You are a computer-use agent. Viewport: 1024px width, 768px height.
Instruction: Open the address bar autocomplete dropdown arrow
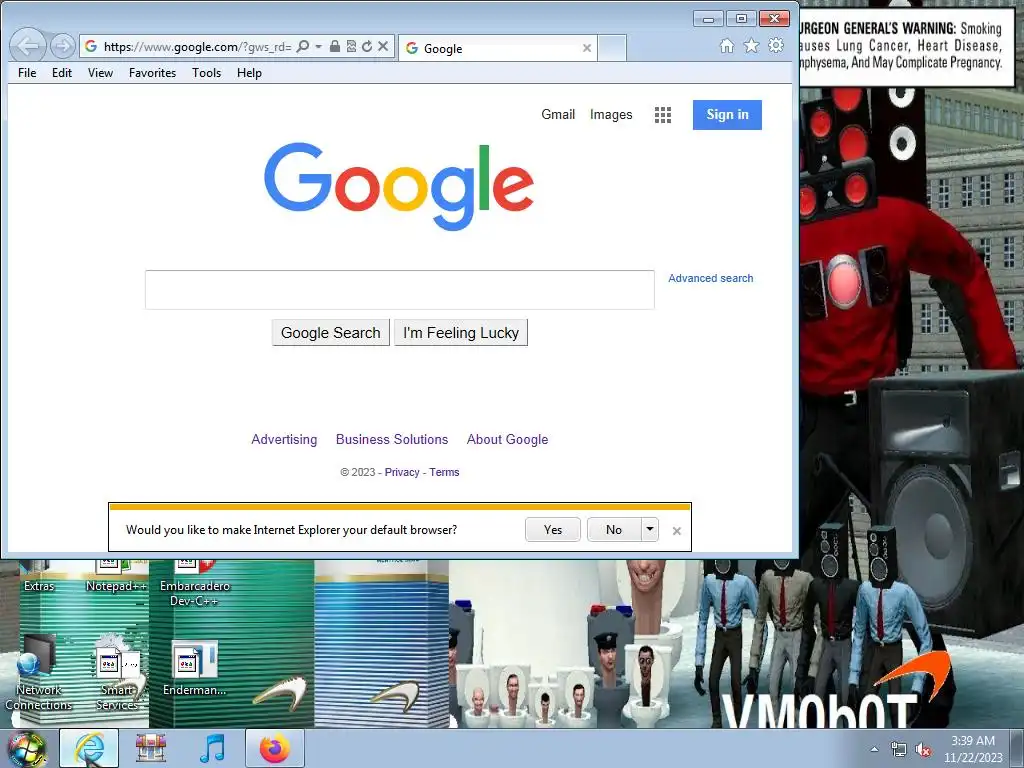(319, 46)
